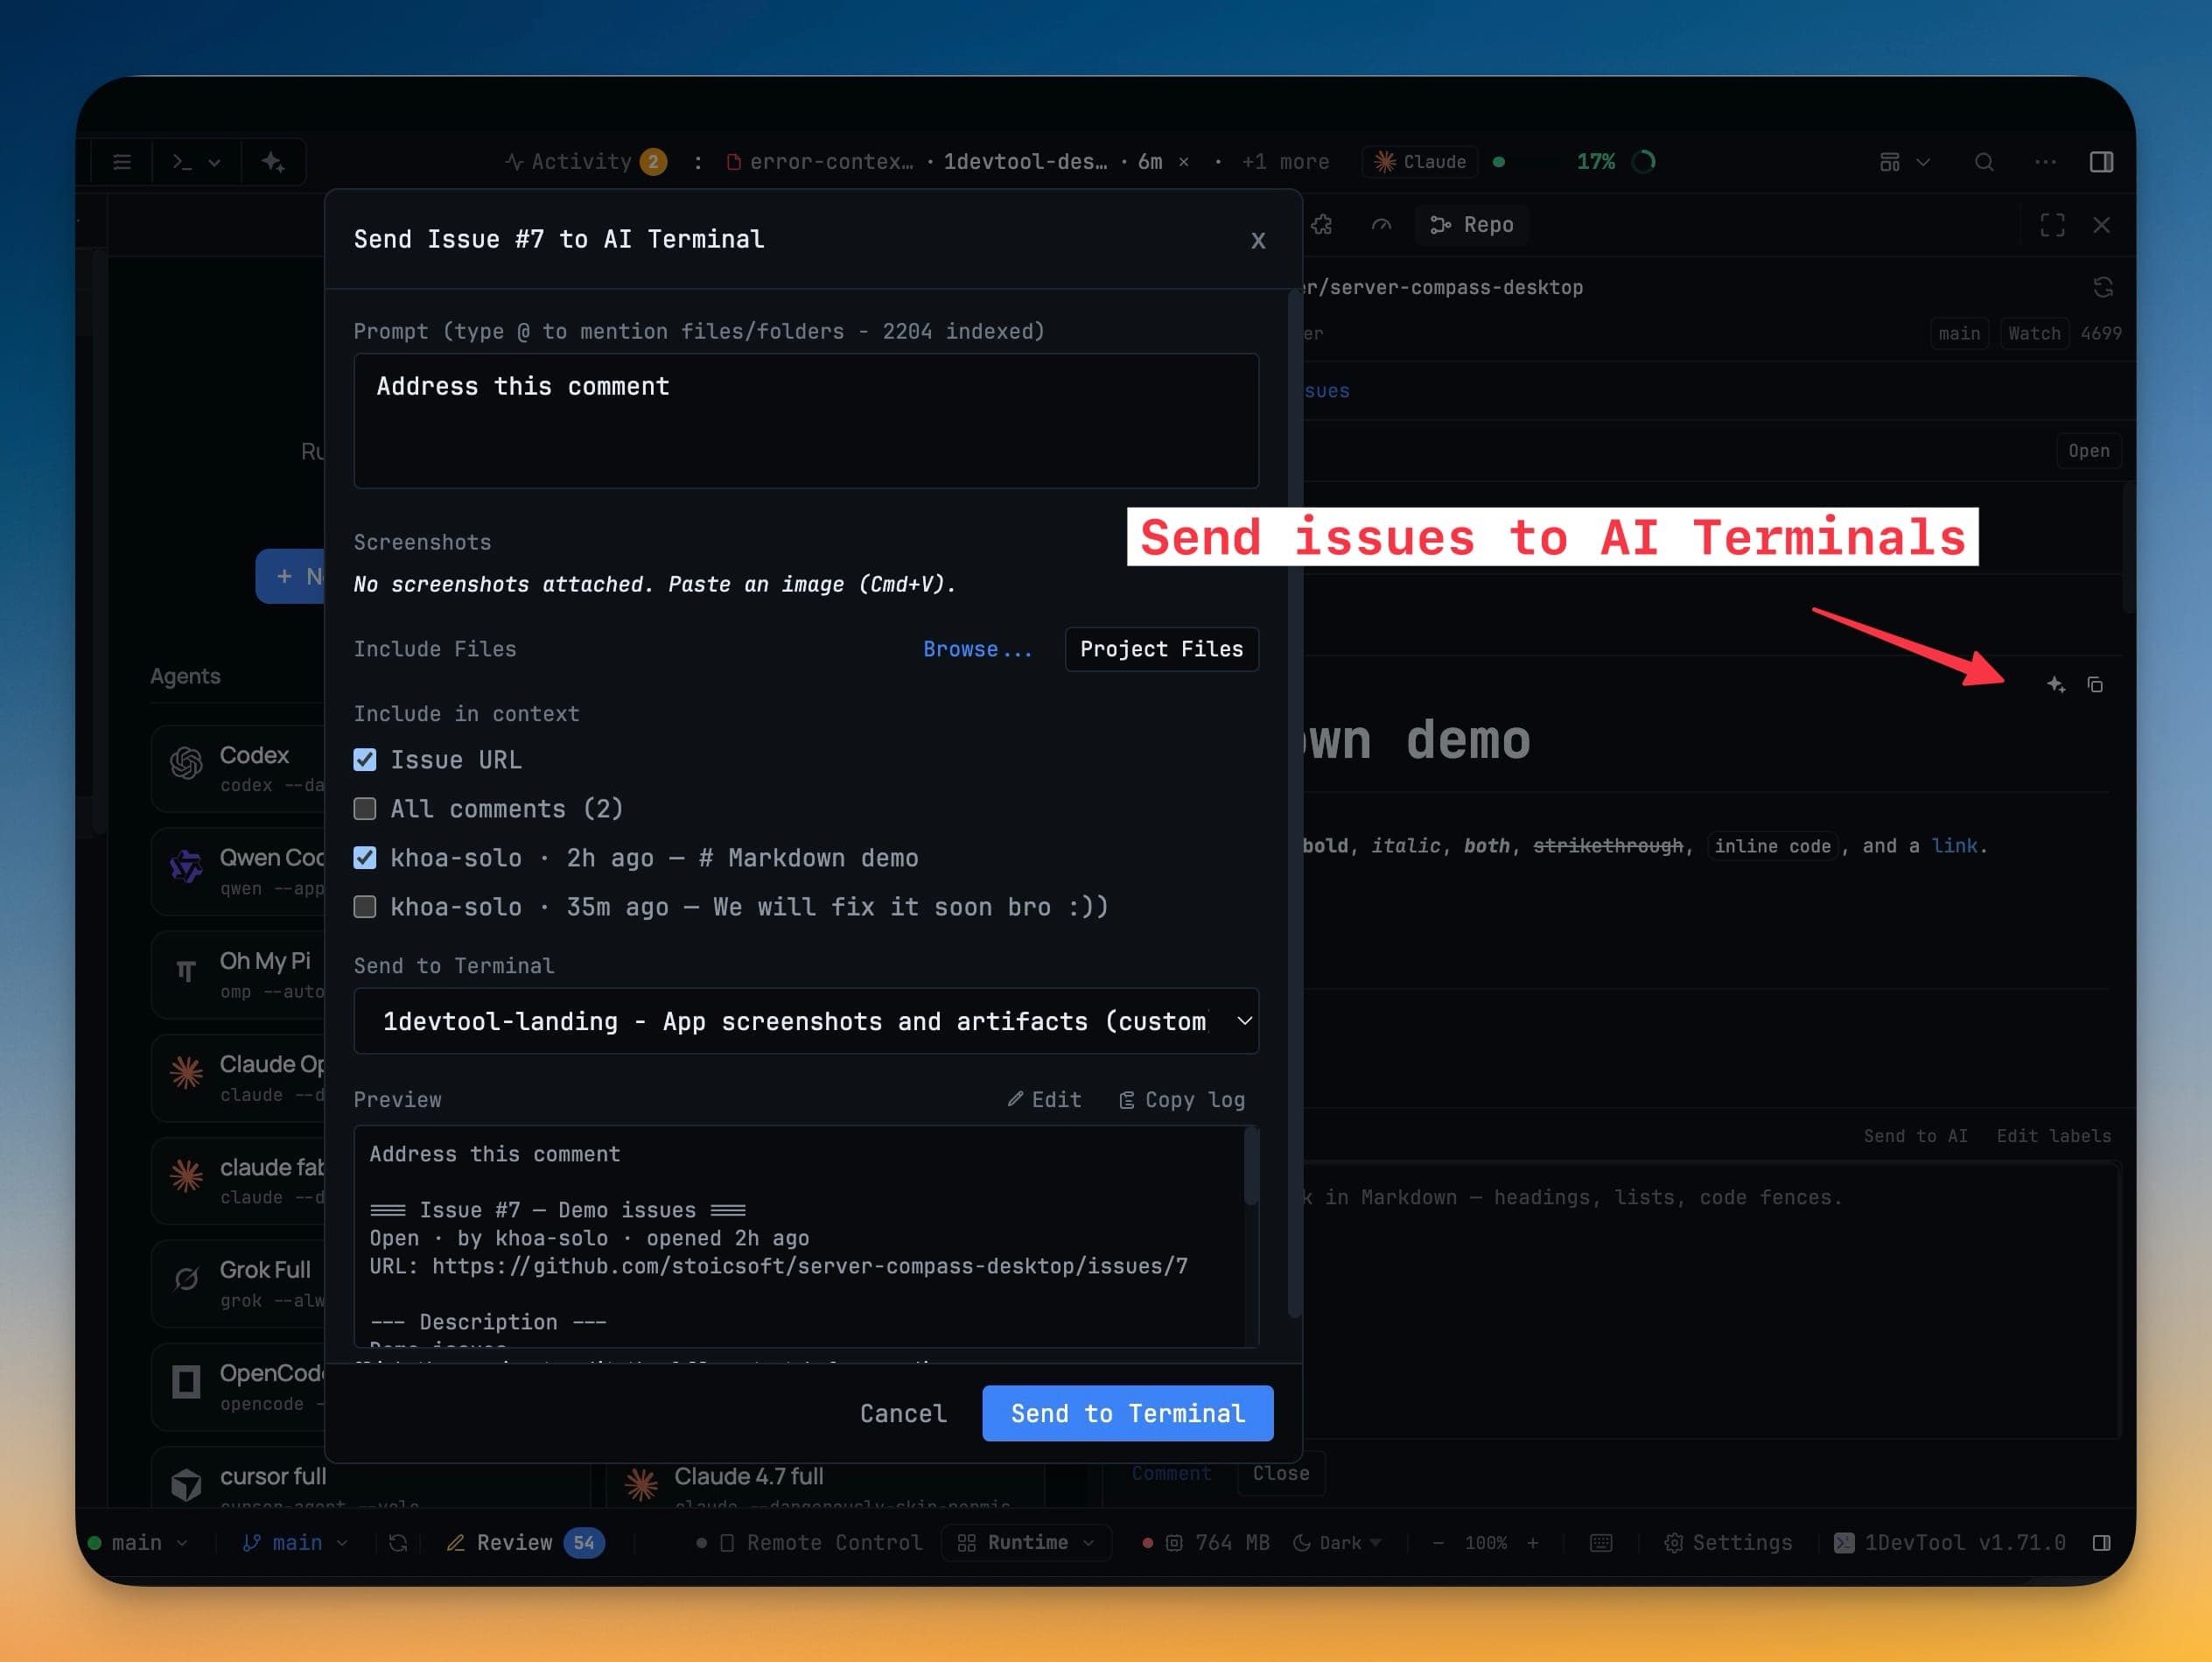Click Cancel in the dialog
2212x1662 pixels.
click(x=903, y=1413)
